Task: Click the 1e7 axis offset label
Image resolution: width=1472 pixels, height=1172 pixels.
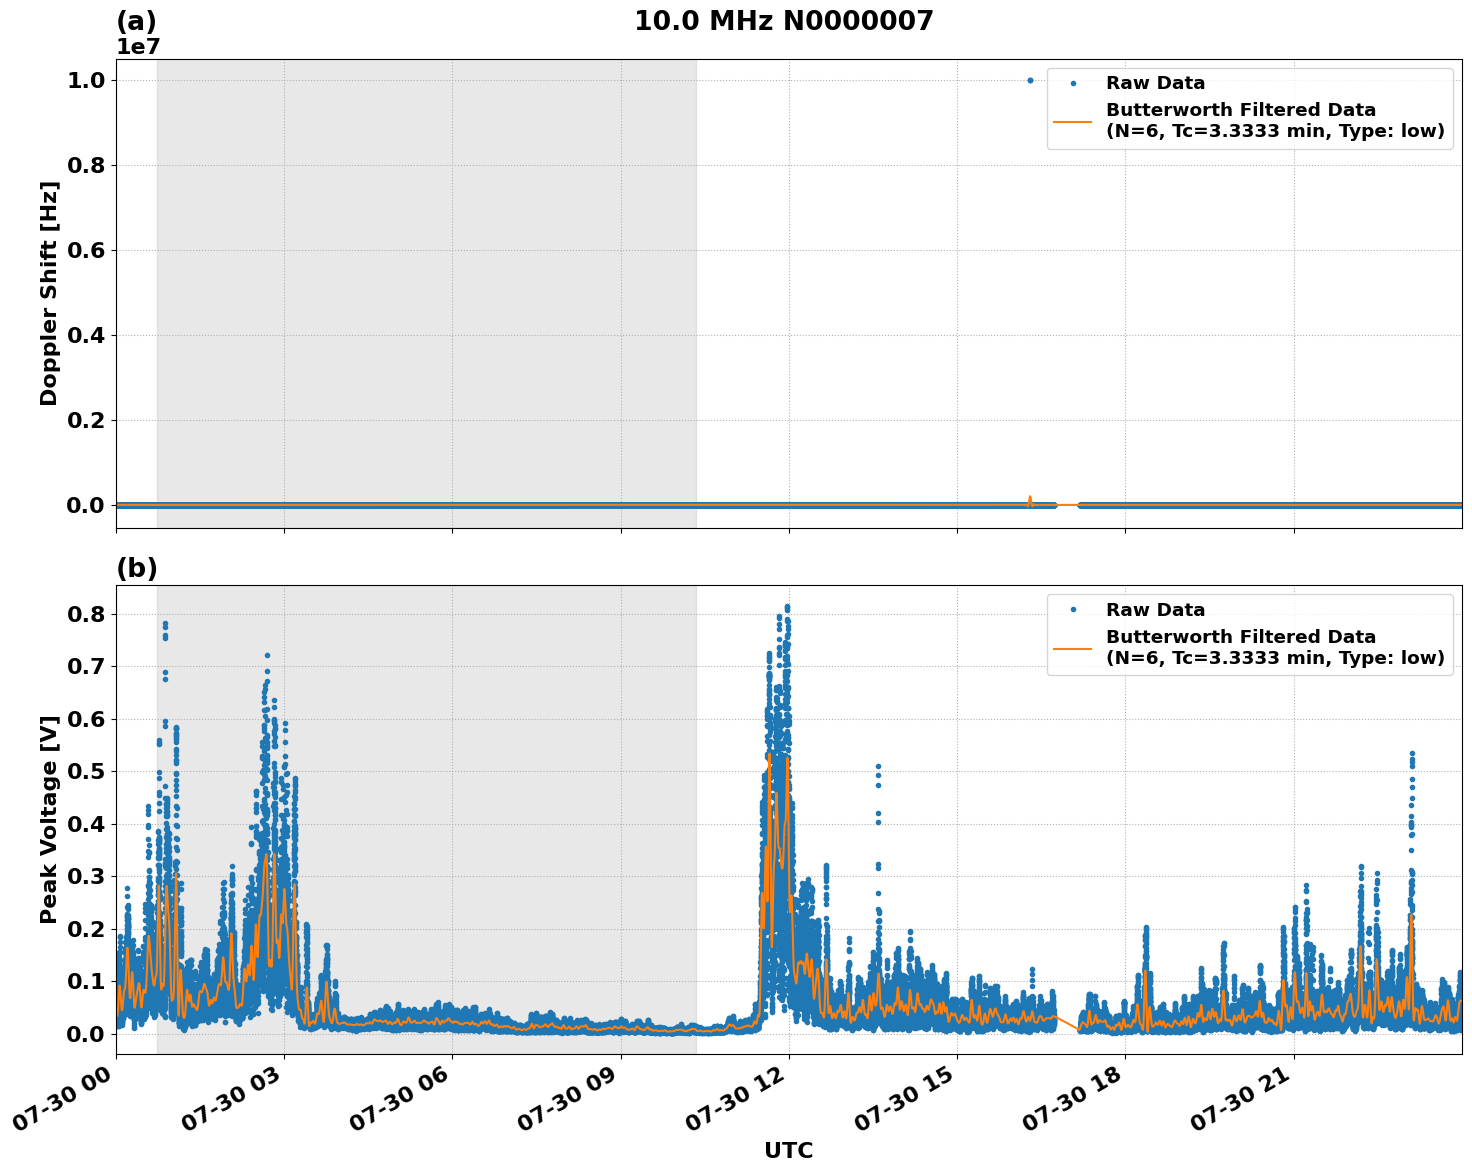Action: tap(139, 44)
